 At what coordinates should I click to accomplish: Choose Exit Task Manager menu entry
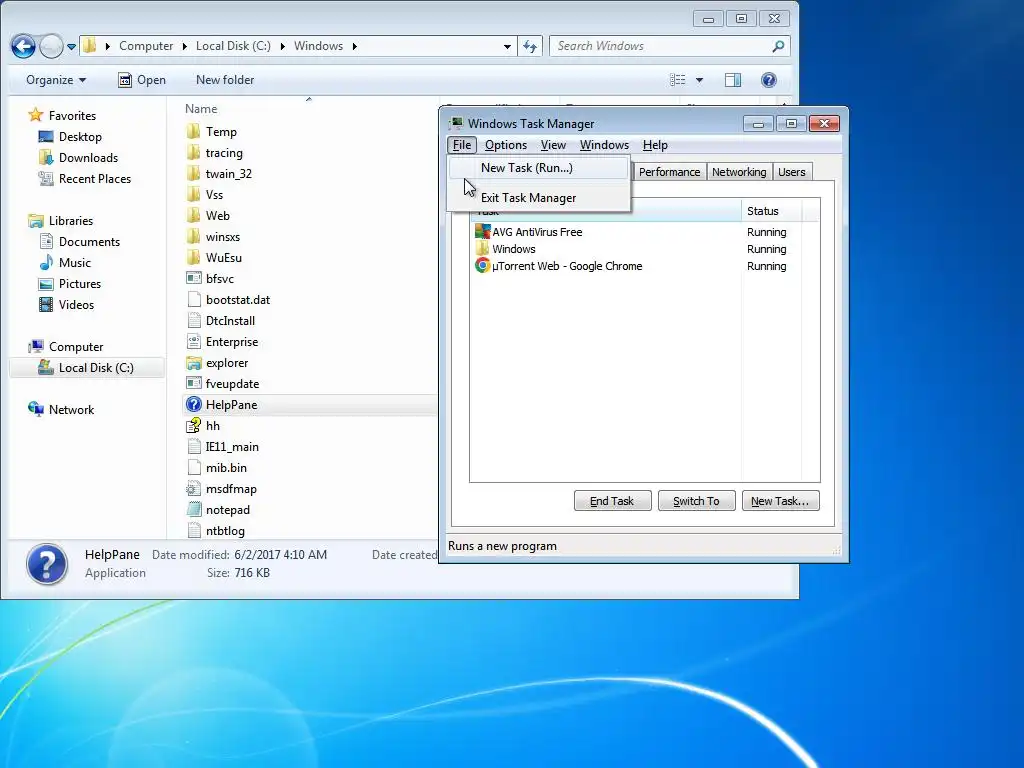tap(539, 198)
